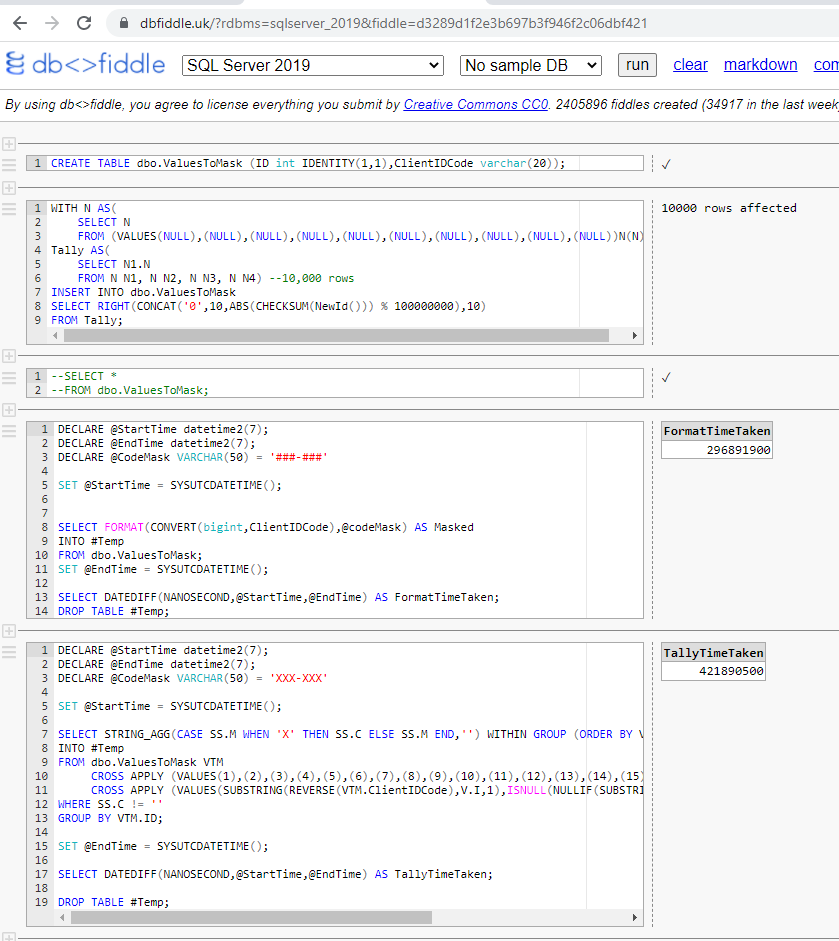Click the 'XXX-XXX' mask string line
Image resolution: width=839 pixels, height=941 pixels.
click(x=193, y=678)
